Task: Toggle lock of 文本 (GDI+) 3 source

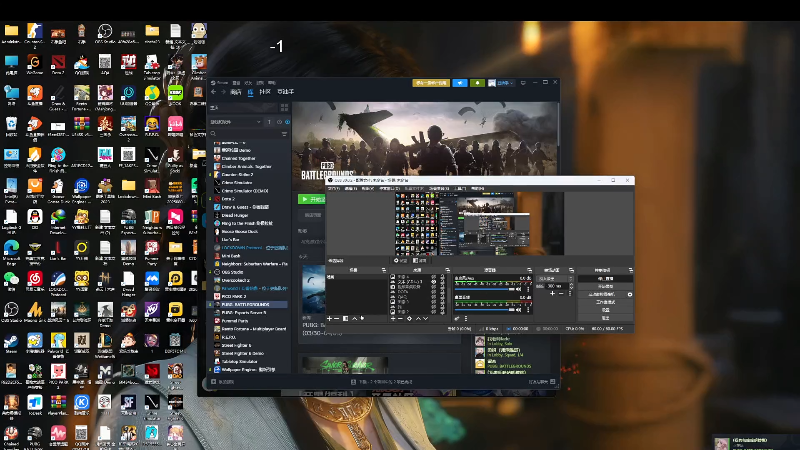Action: click(x=443, y=282)
